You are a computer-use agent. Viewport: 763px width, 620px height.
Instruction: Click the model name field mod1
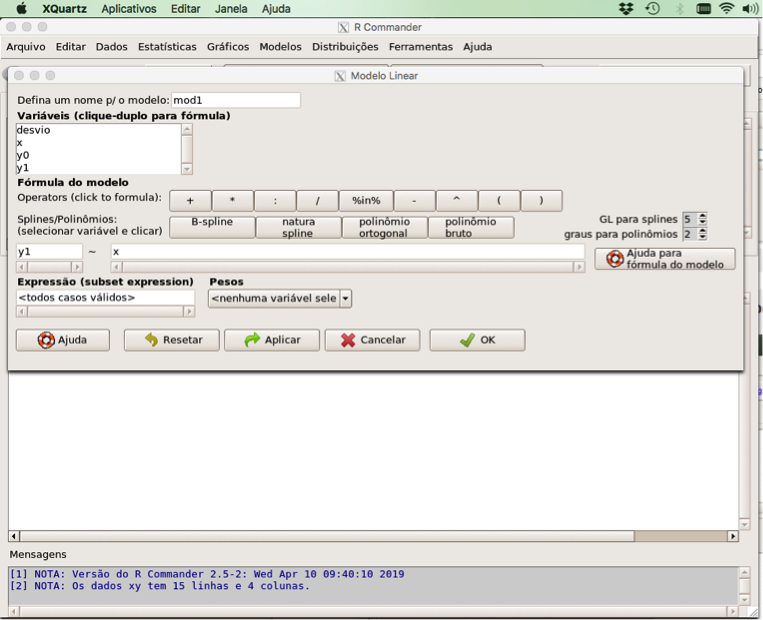coord(235,100)
